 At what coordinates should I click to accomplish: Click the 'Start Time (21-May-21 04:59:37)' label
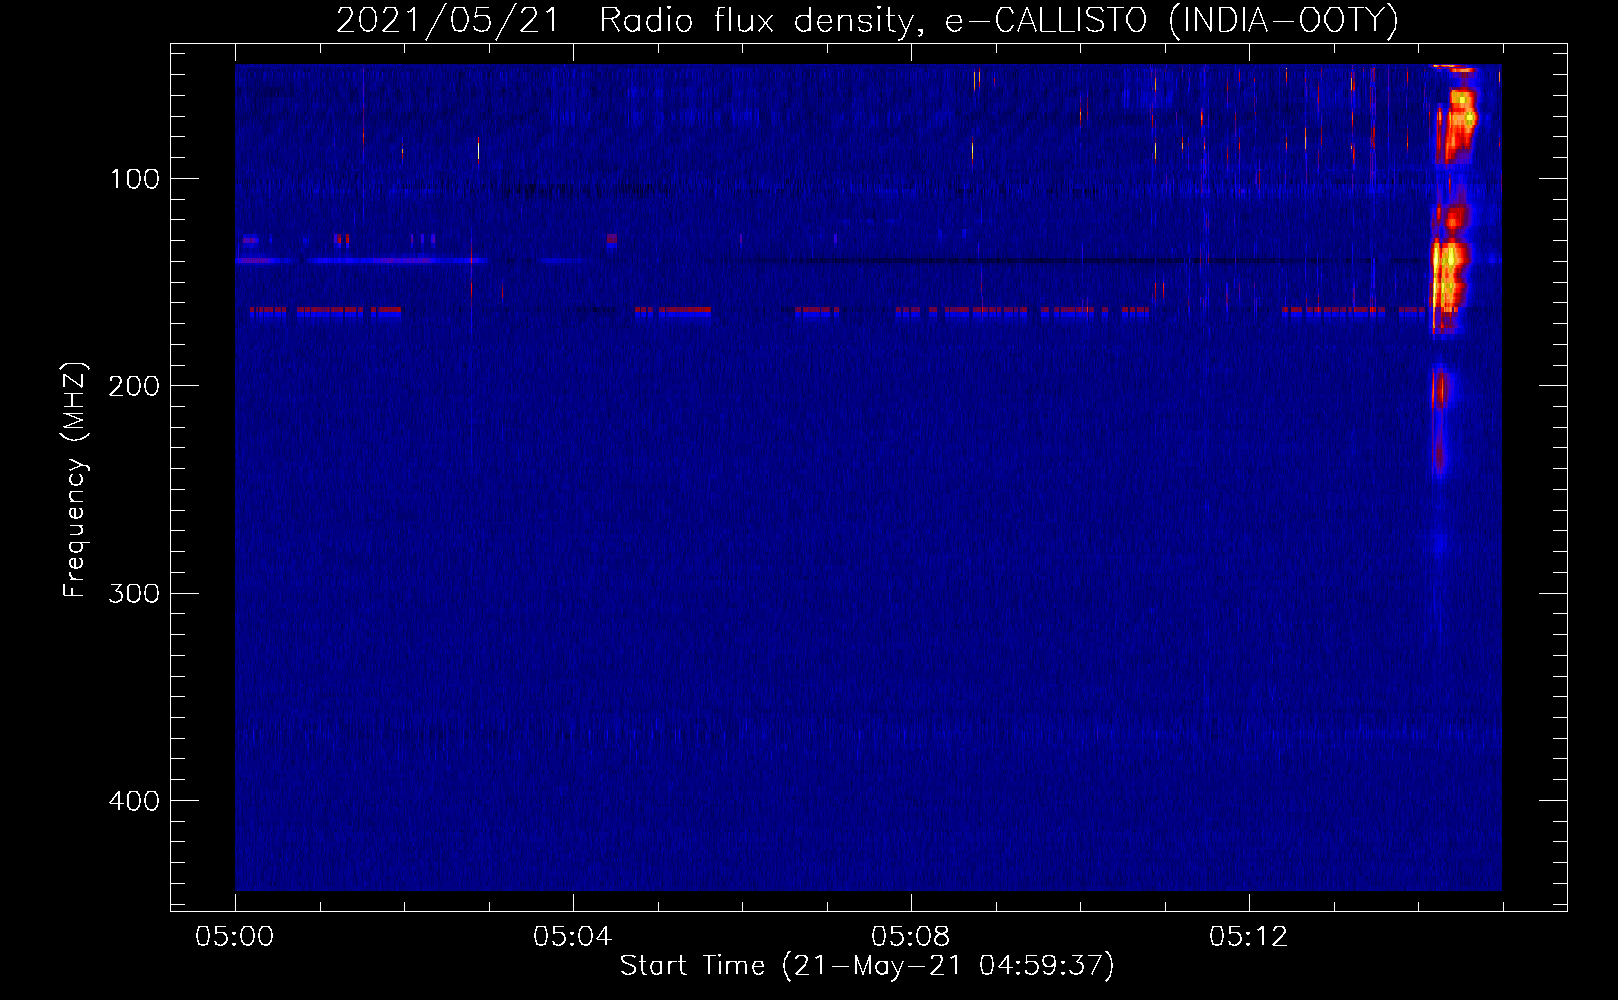point(867,966)
